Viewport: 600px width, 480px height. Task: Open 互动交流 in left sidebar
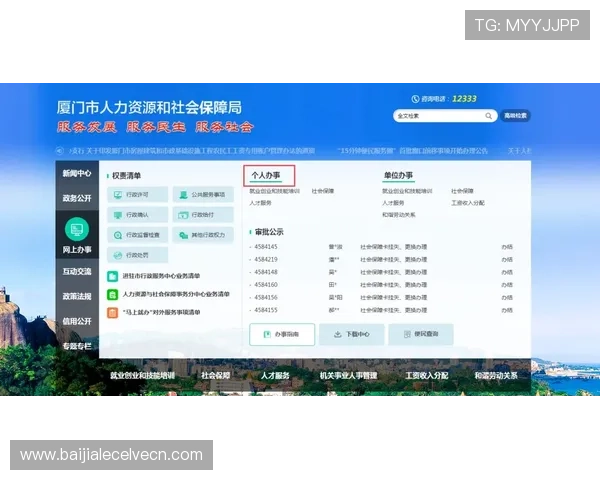point(77,271)
